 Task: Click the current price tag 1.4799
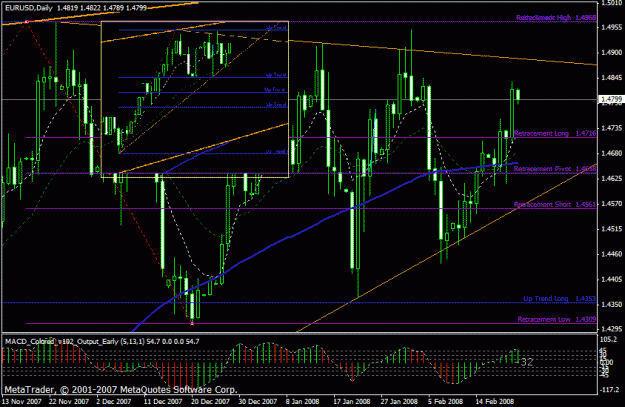coord(611,99)
